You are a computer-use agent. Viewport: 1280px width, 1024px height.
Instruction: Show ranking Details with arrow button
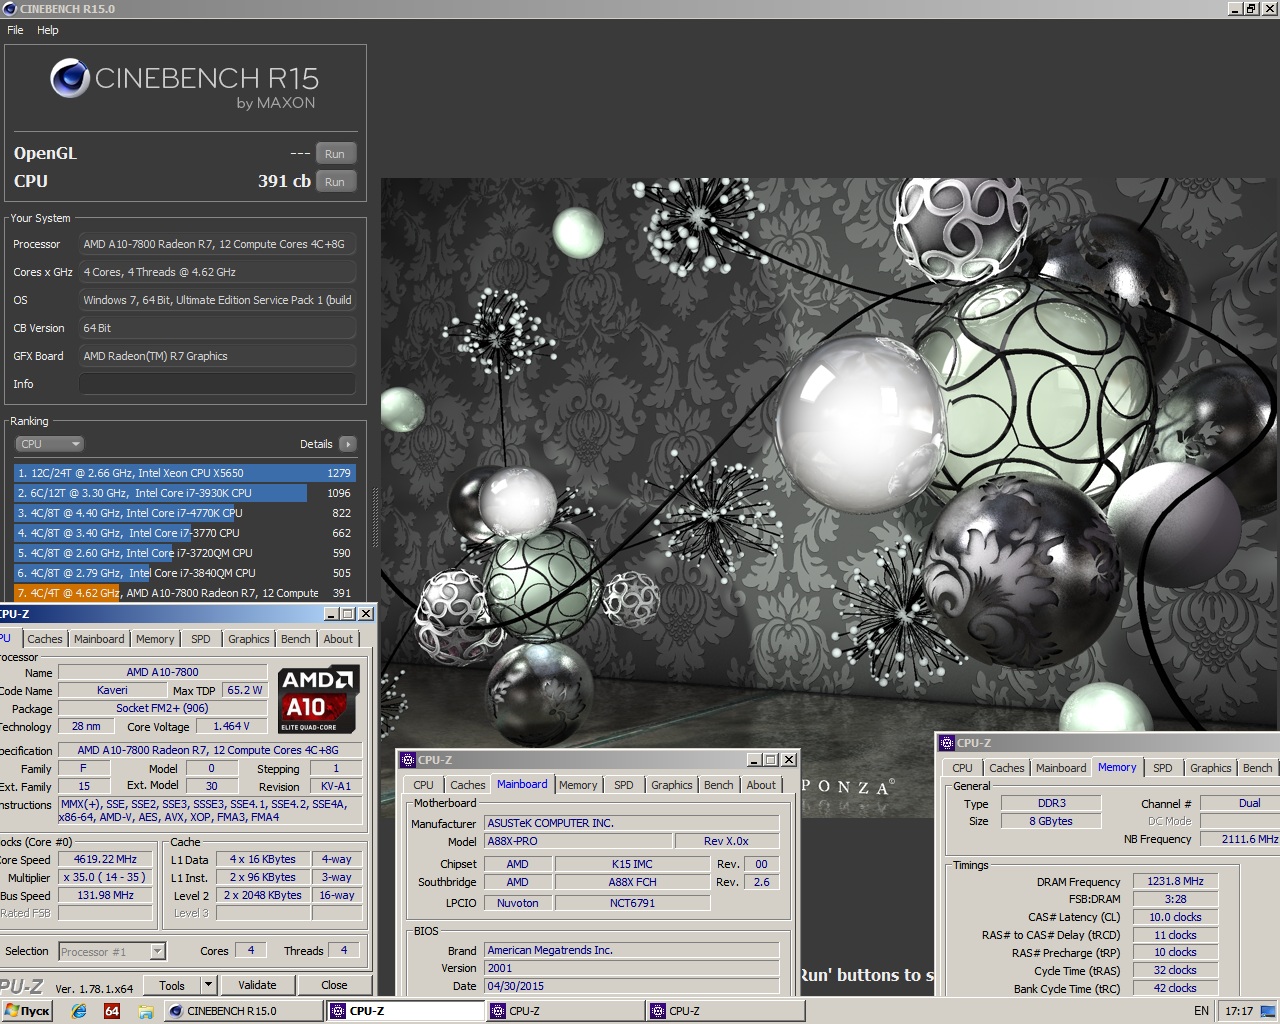point(347,444)
